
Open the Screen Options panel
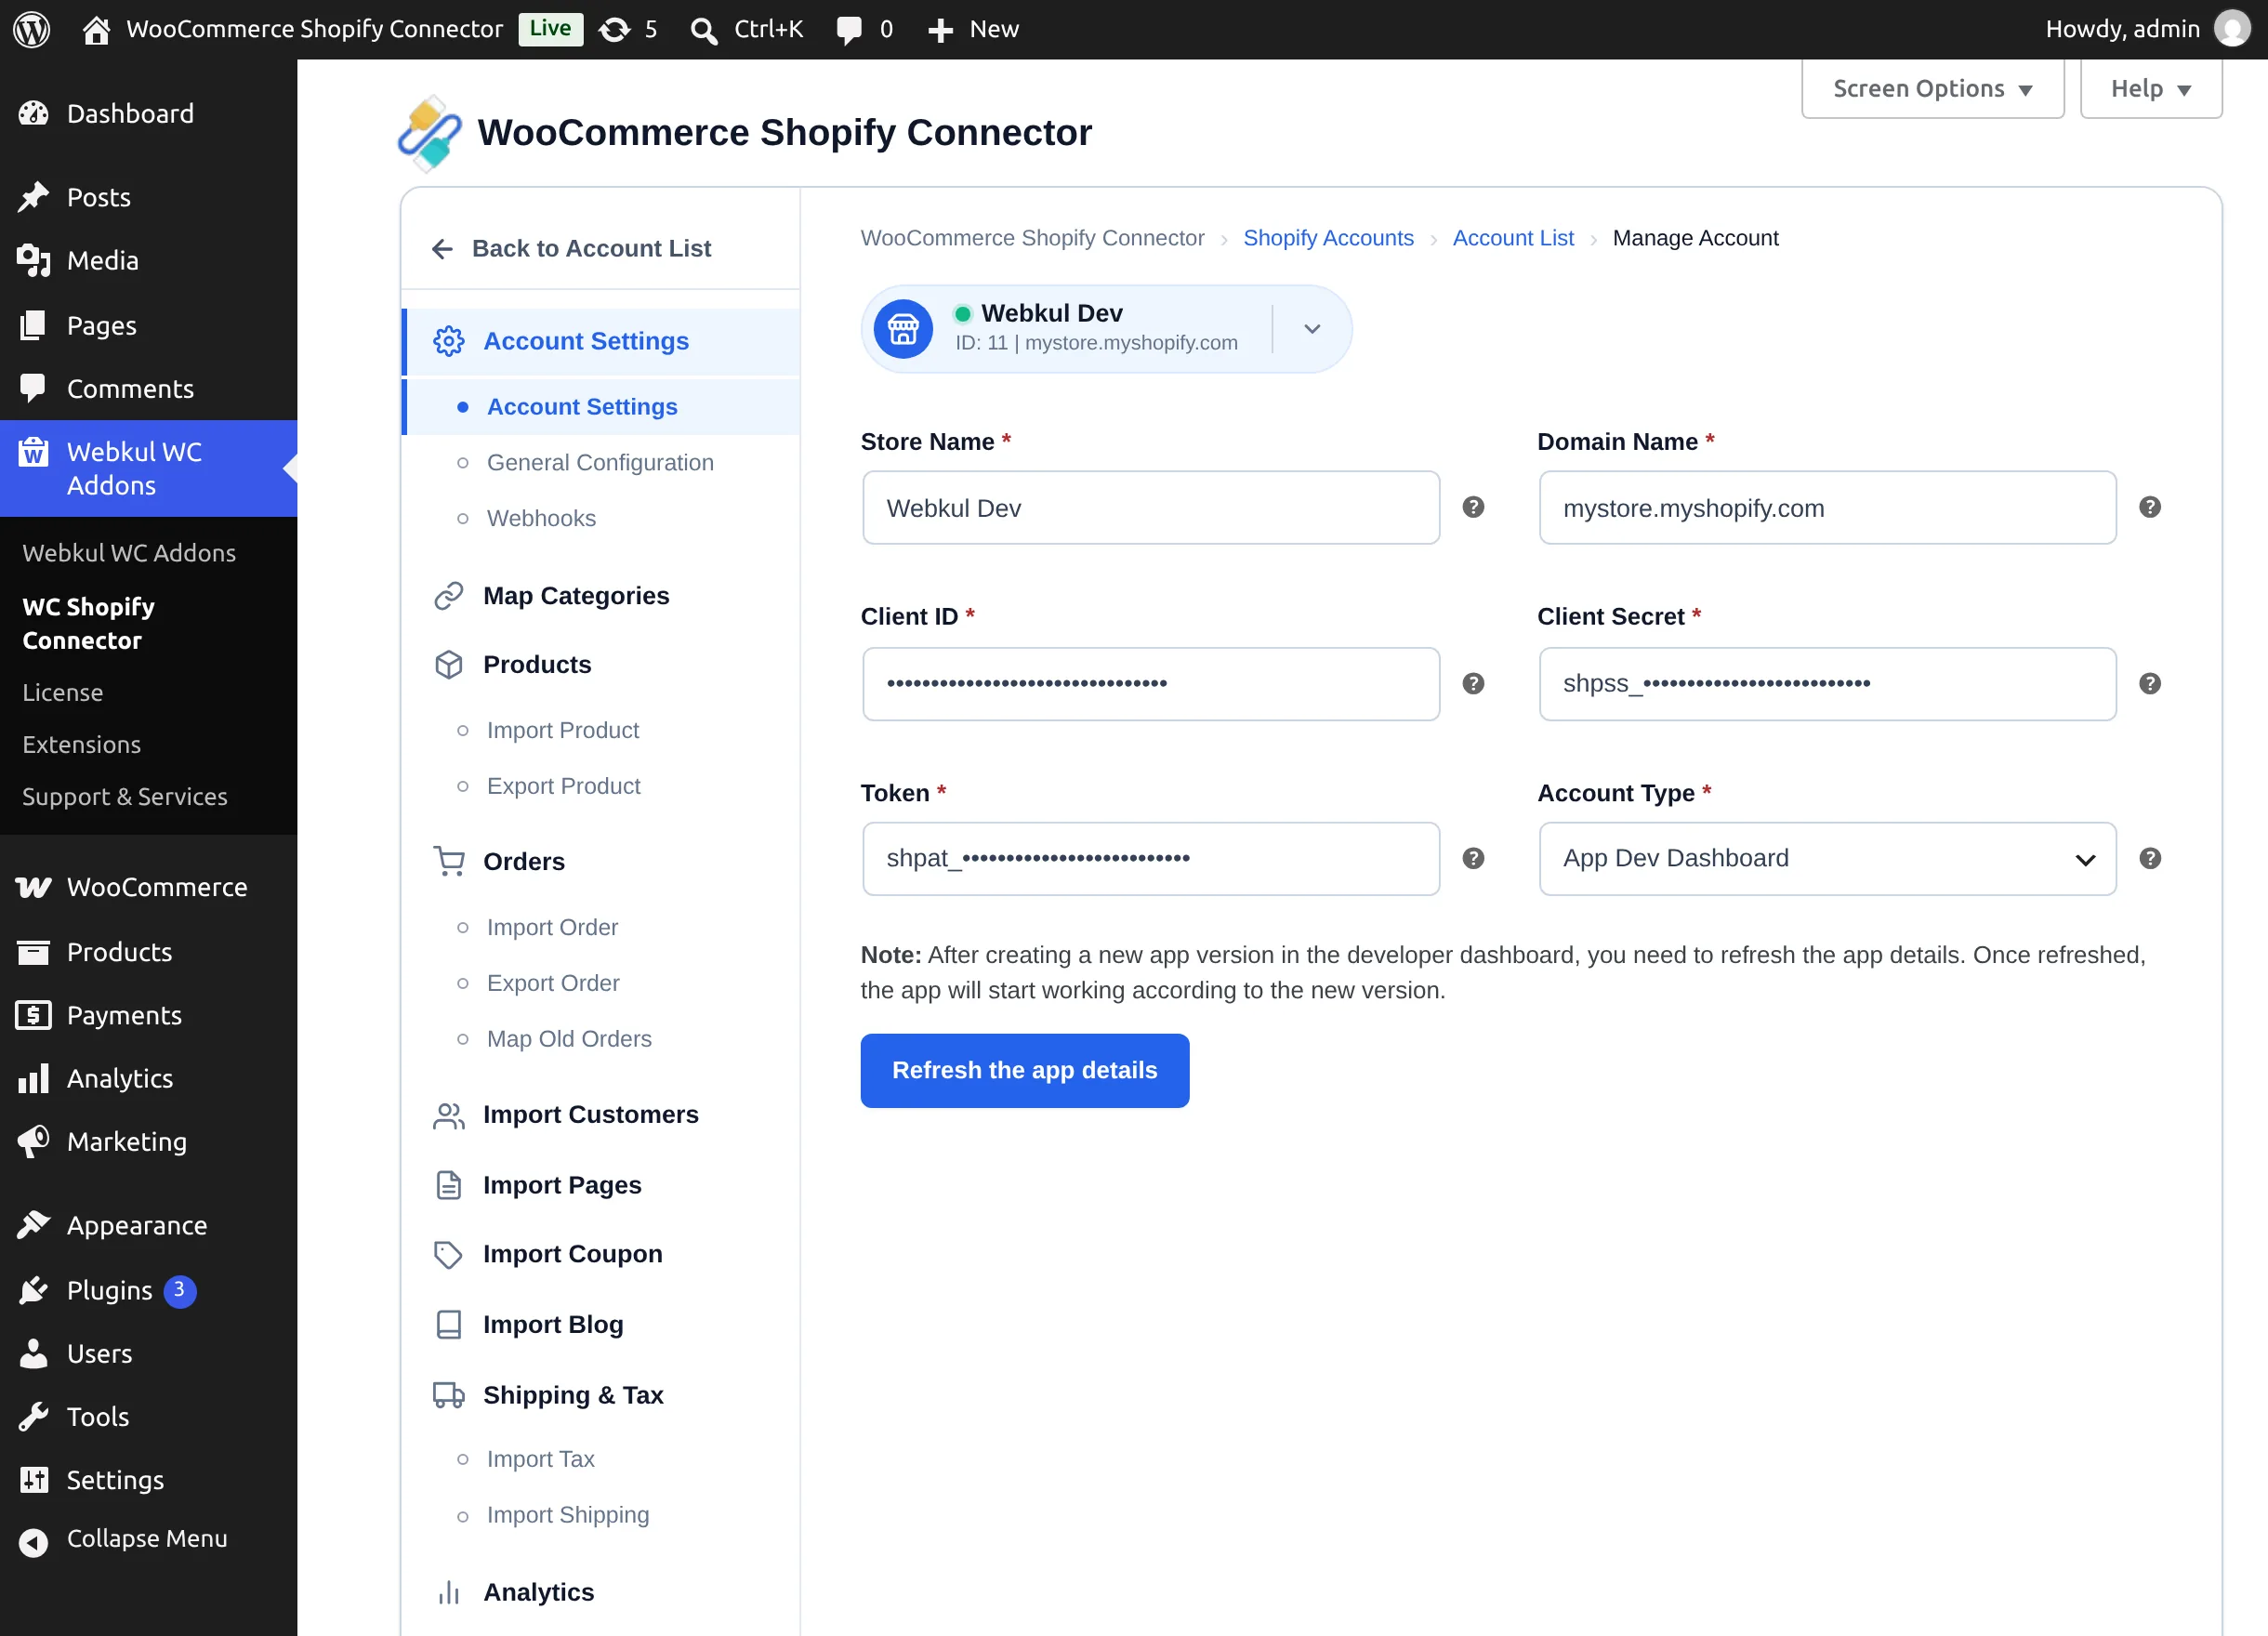click(x=1932, y=89)
